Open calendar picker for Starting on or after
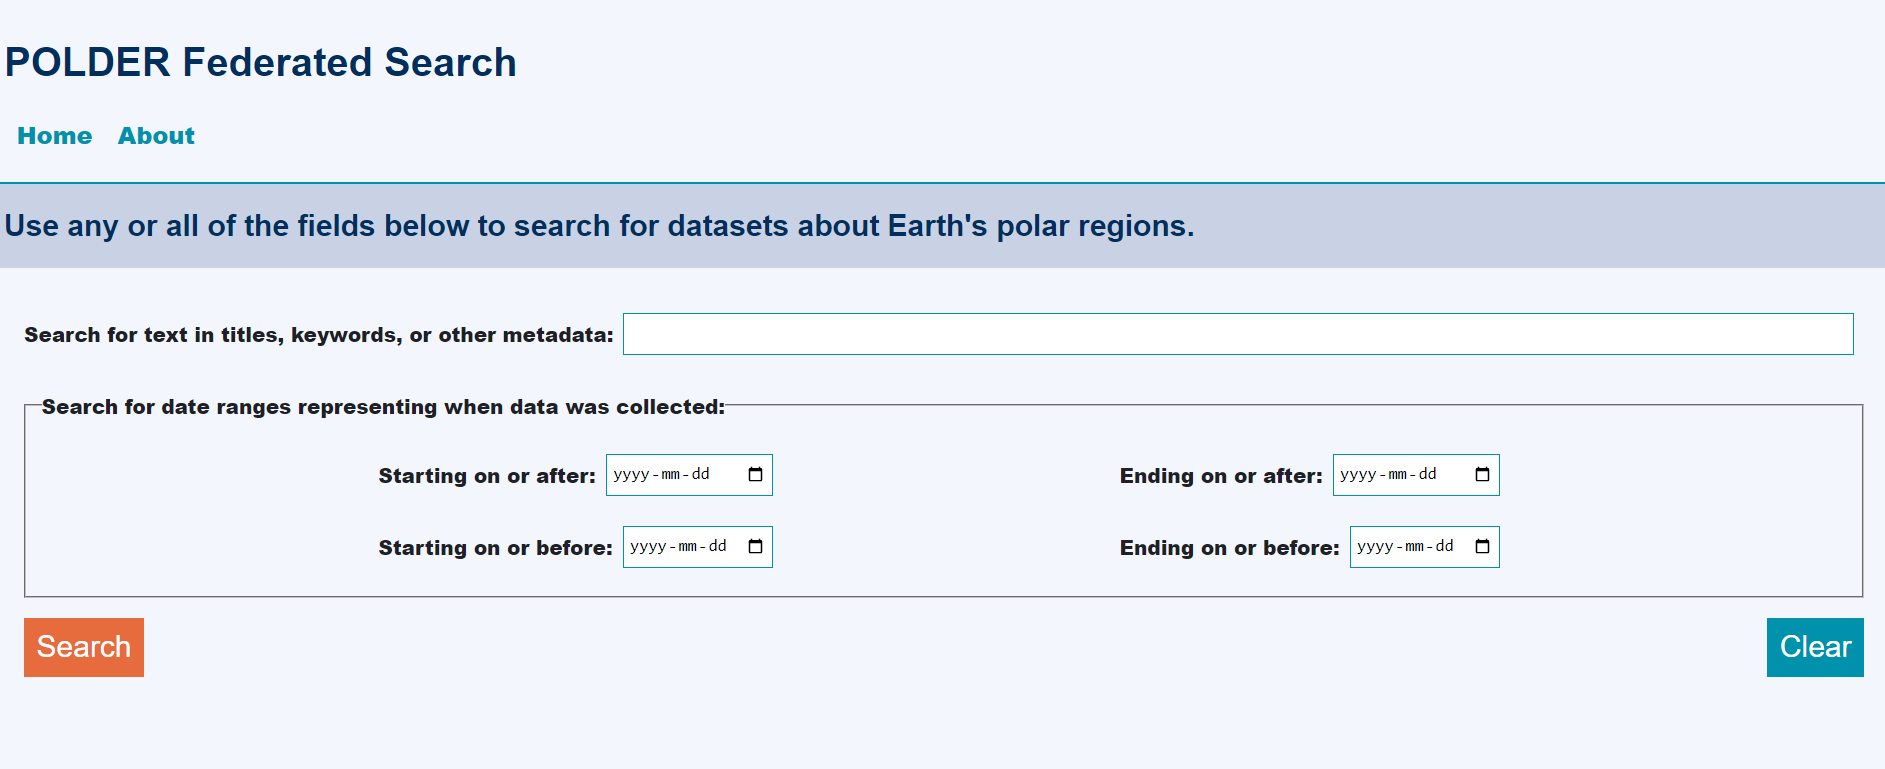1885x769 pixels. click(755, 475)
